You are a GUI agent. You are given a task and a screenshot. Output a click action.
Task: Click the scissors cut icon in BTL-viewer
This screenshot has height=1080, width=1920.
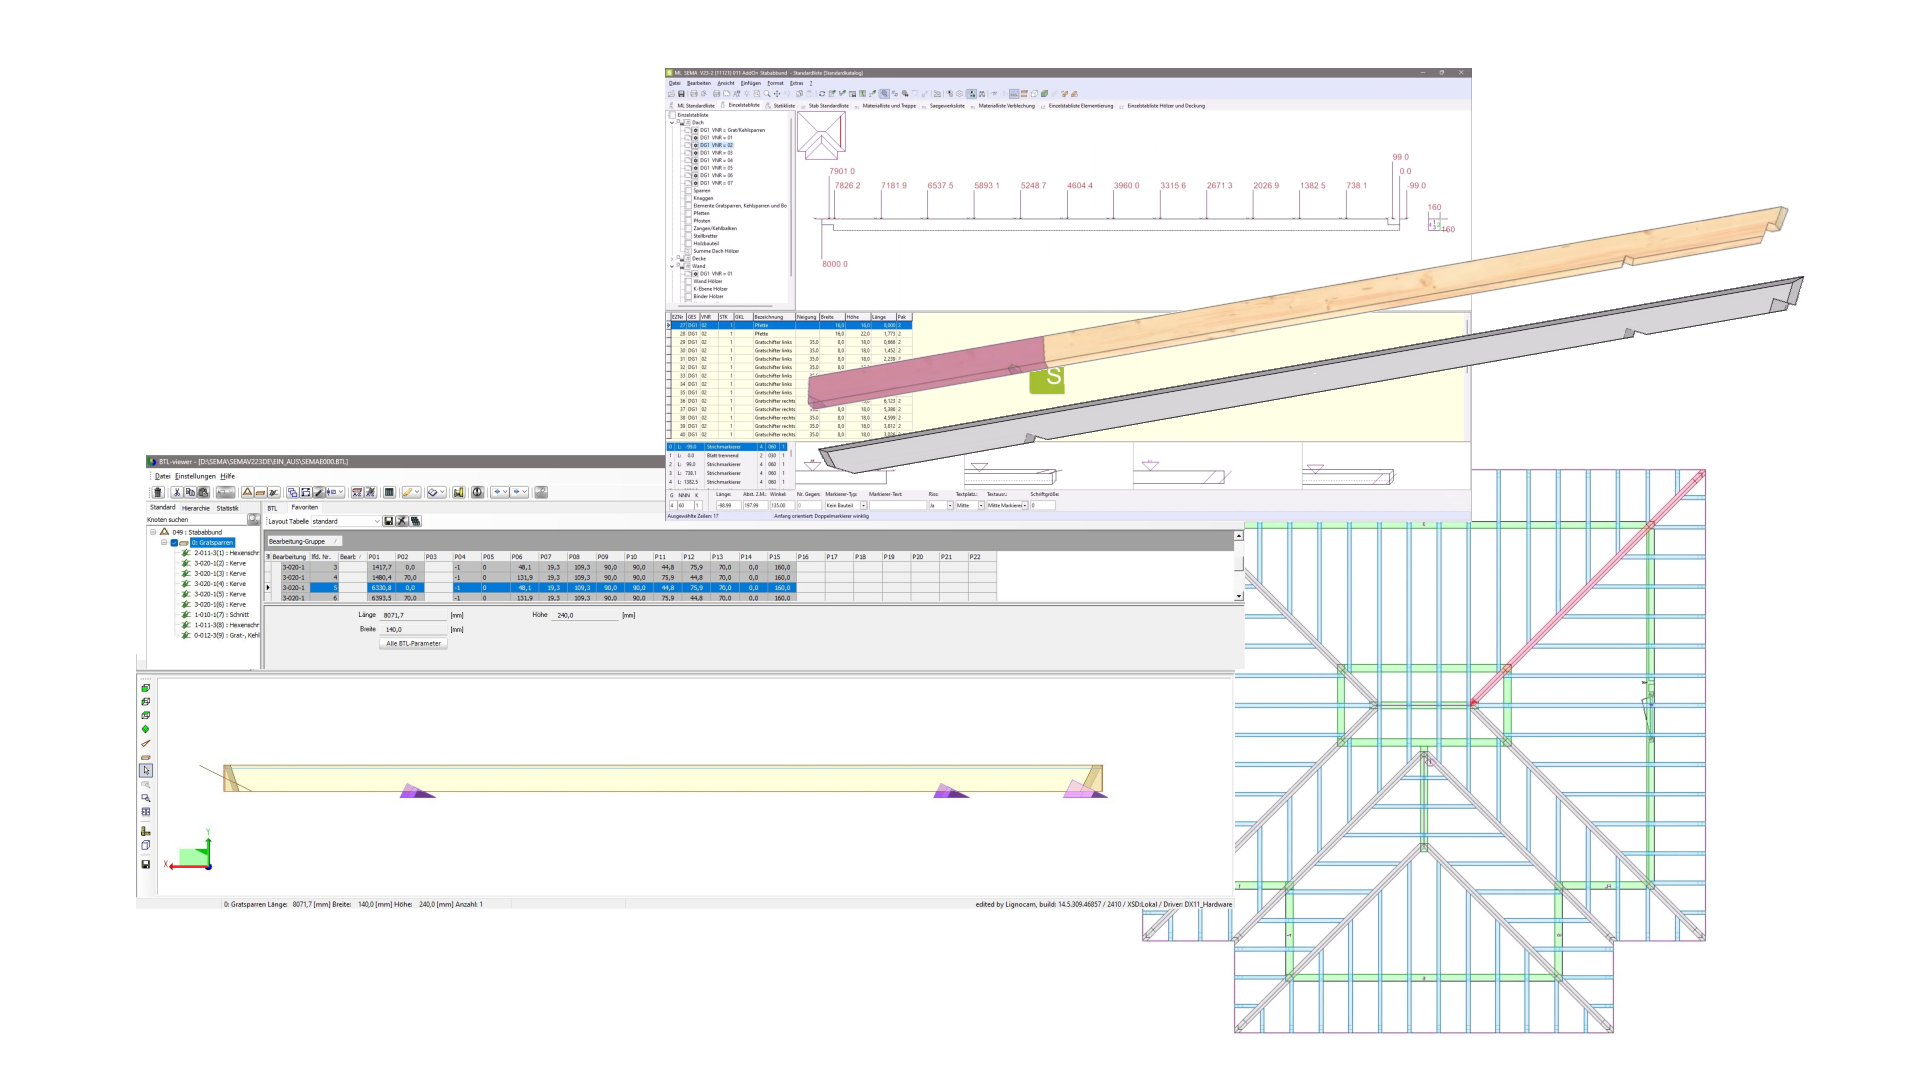pos(177,492)
